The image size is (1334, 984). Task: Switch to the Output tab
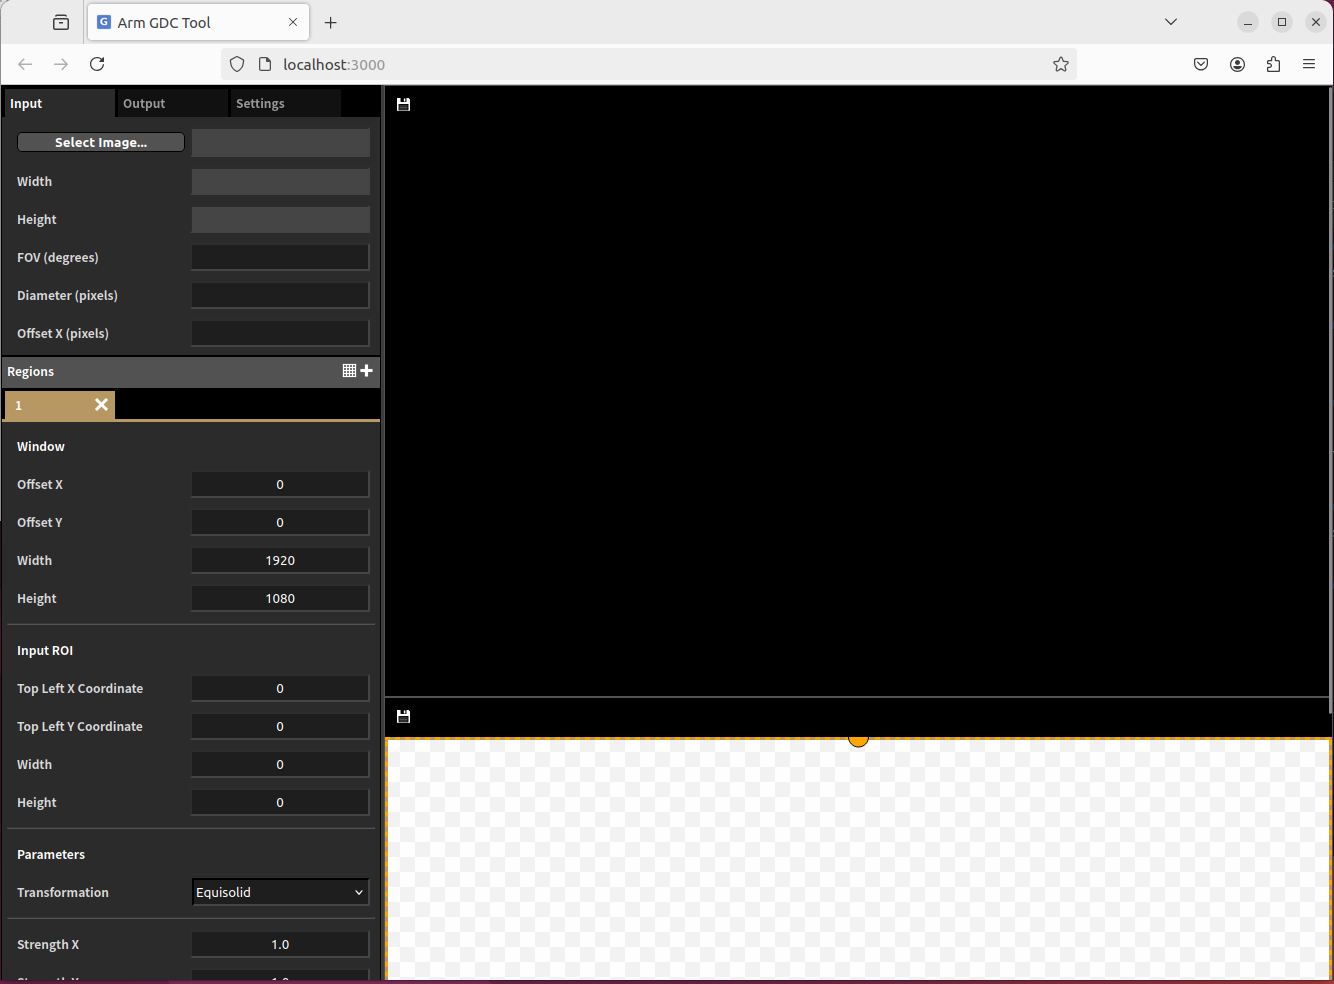[x=144, y=104]
